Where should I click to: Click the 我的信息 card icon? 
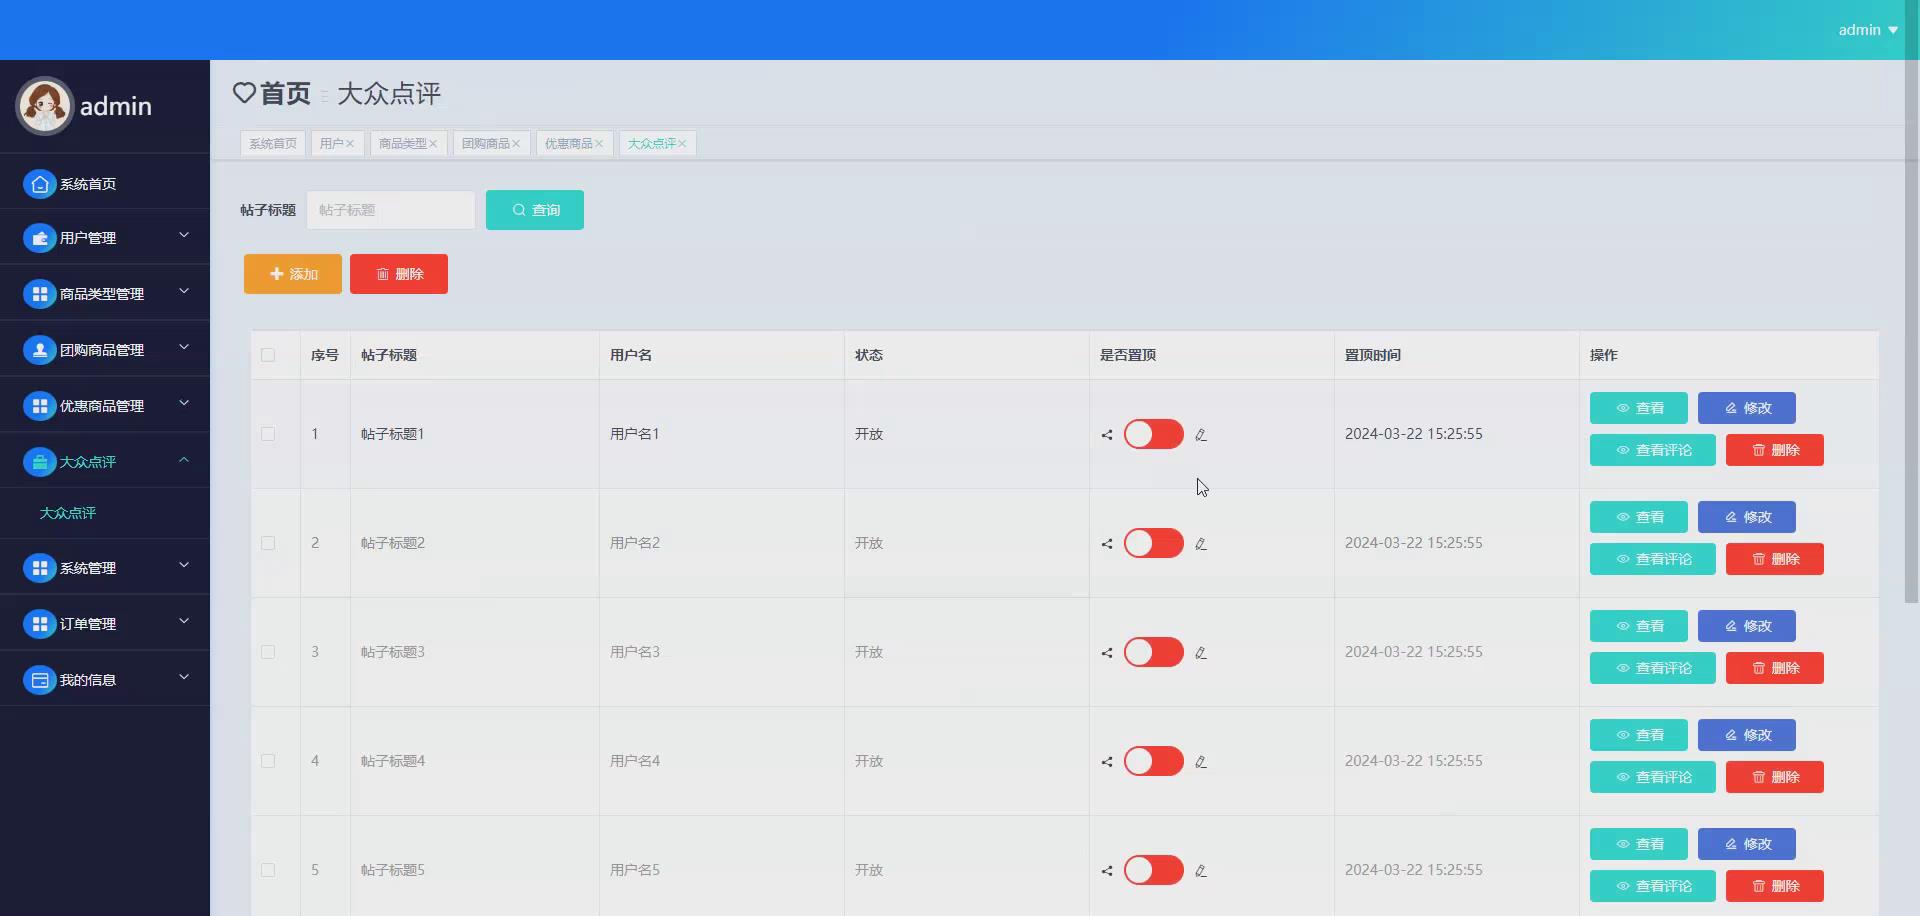pyautogui.click(x=40, y=680)
